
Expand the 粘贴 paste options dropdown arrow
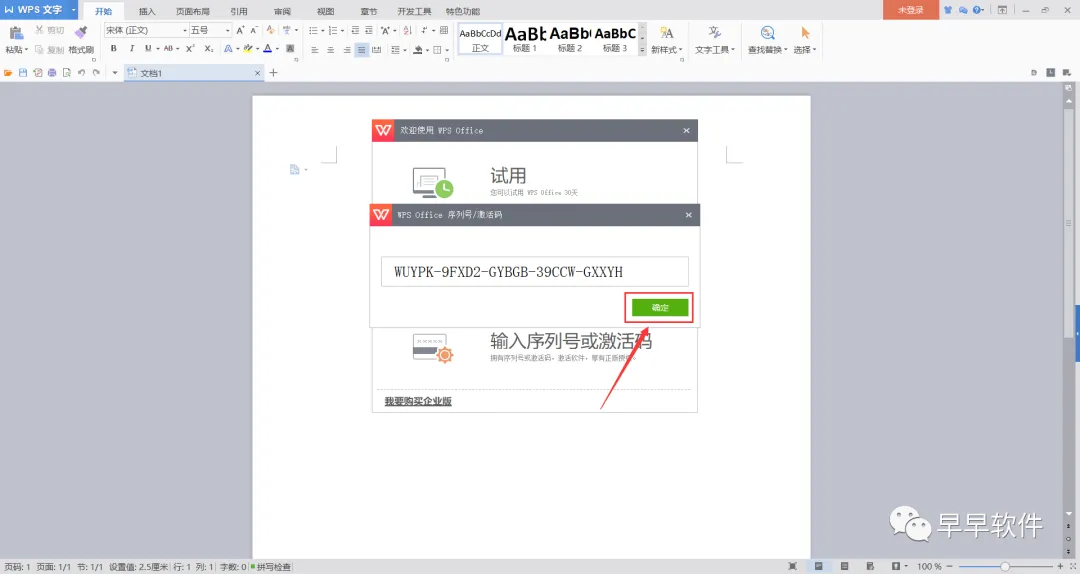click(x=26, y=50)
